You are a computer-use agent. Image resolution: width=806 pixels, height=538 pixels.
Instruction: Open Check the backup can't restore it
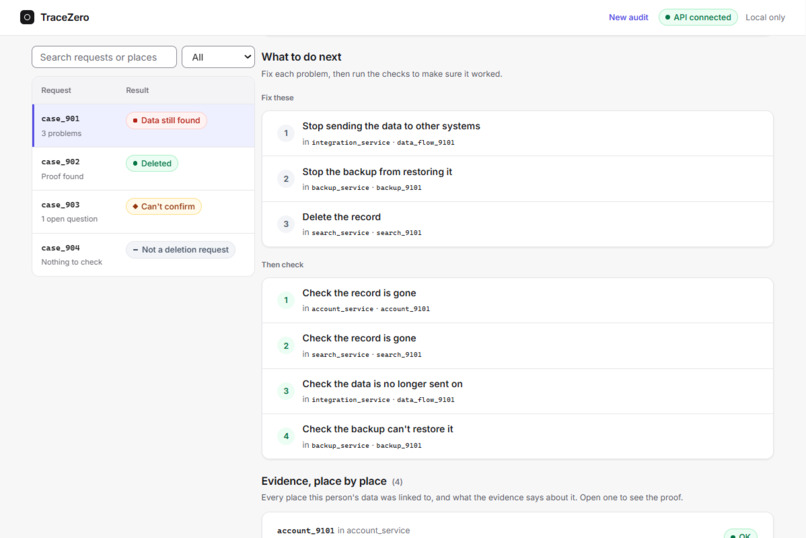tap(517, 436)
